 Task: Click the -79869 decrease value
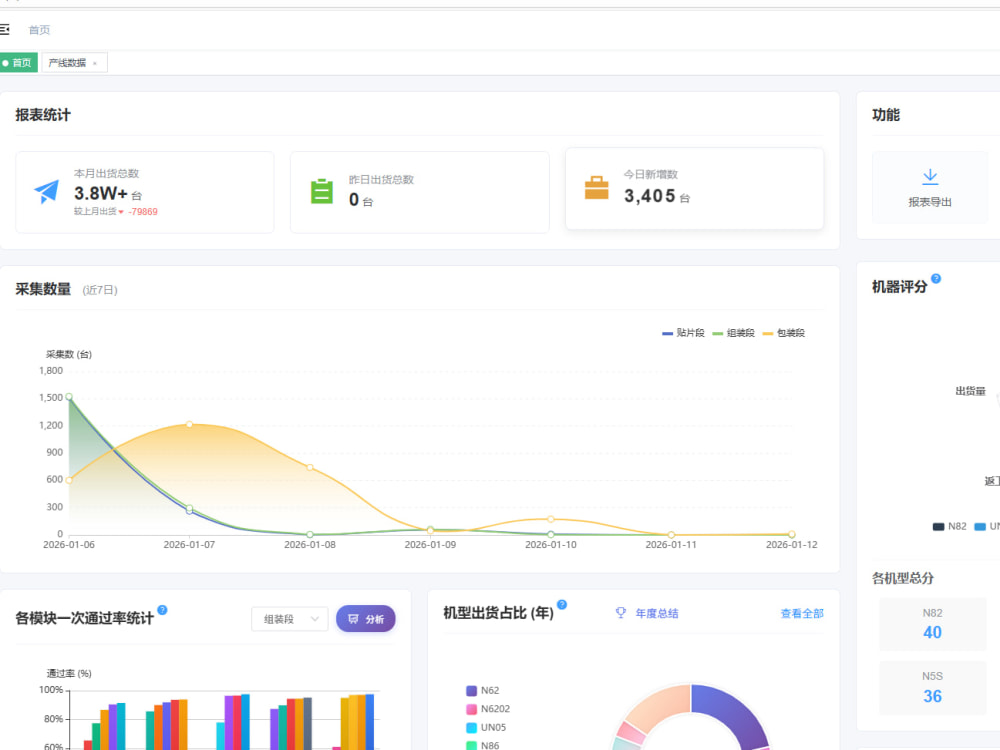[143, 212]
